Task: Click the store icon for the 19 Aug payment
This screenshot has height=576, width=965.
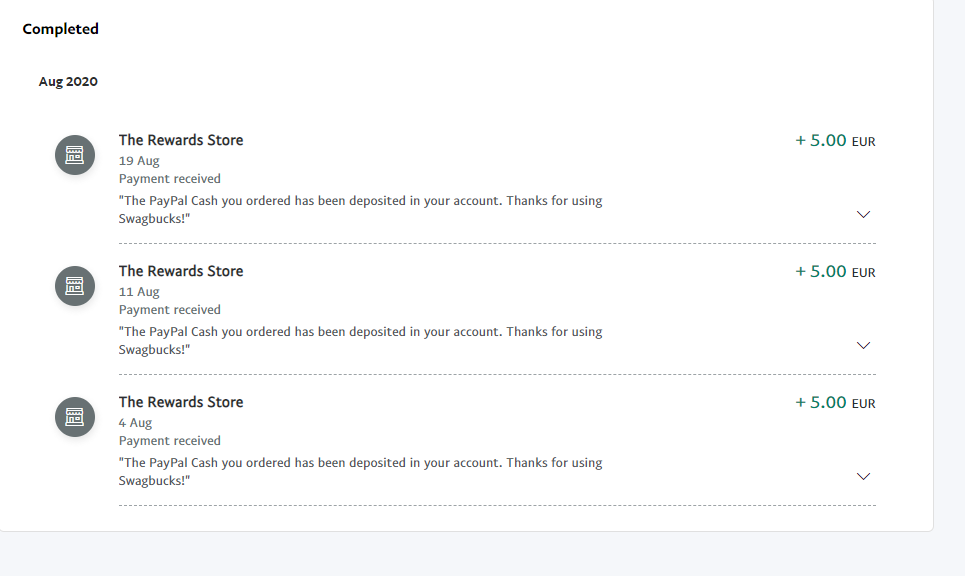Action: [x=74, y=155]
